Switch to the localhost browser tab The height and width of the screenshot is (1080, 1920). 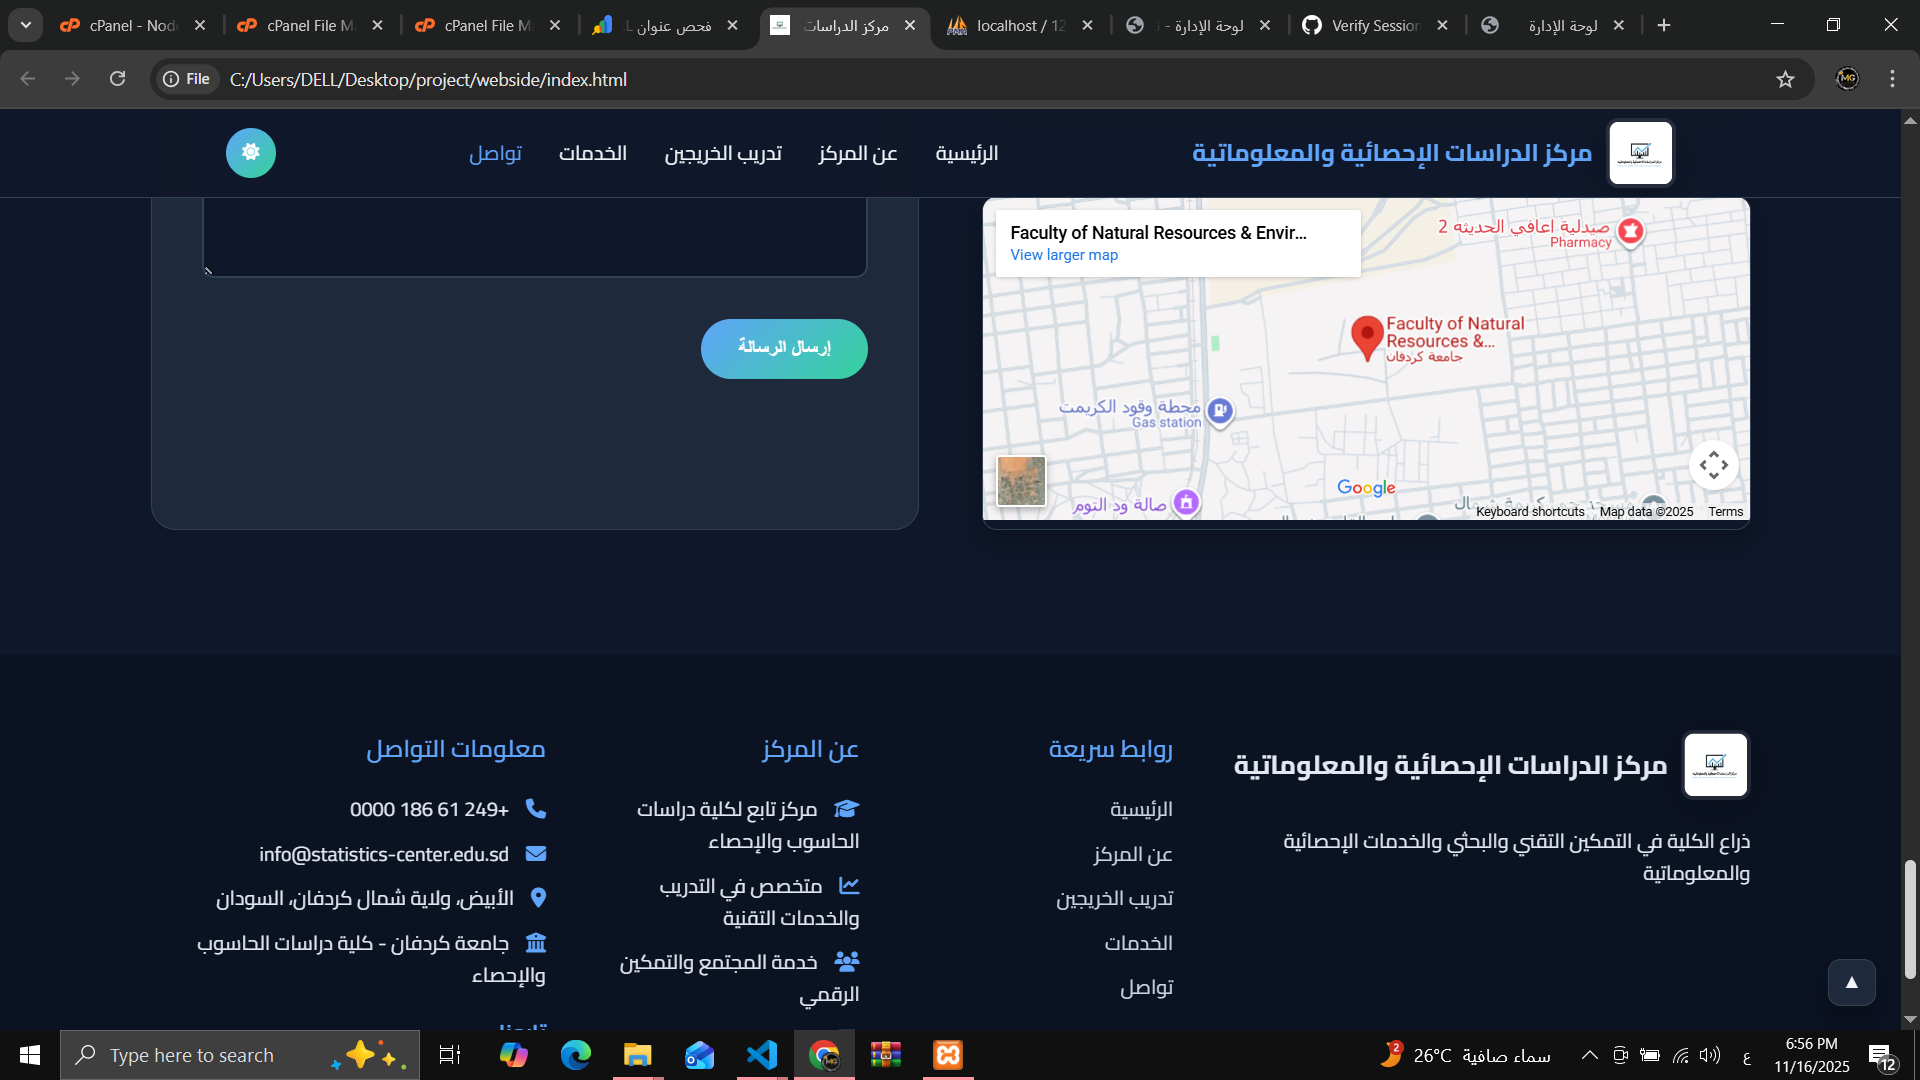pyautogui.click(x=1020, y=25)
